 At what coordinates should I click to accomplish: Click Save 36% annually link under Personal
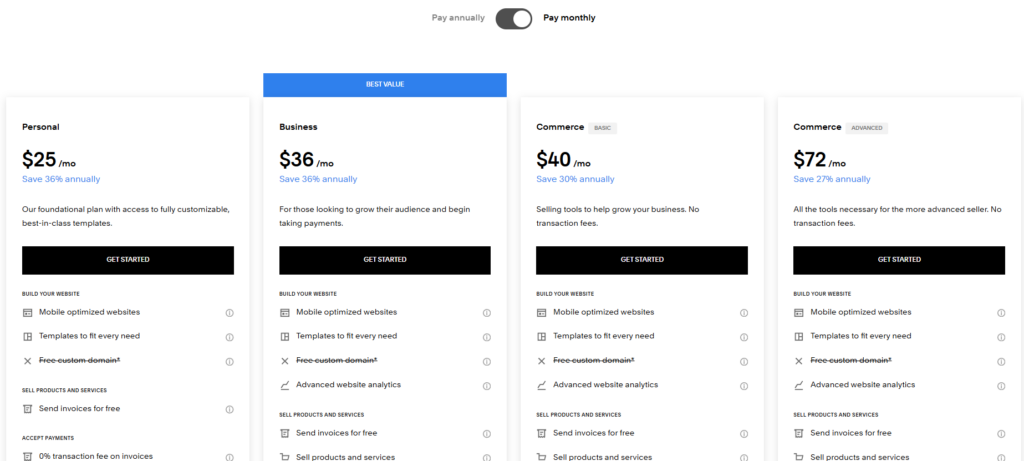(x=61, y=180)
